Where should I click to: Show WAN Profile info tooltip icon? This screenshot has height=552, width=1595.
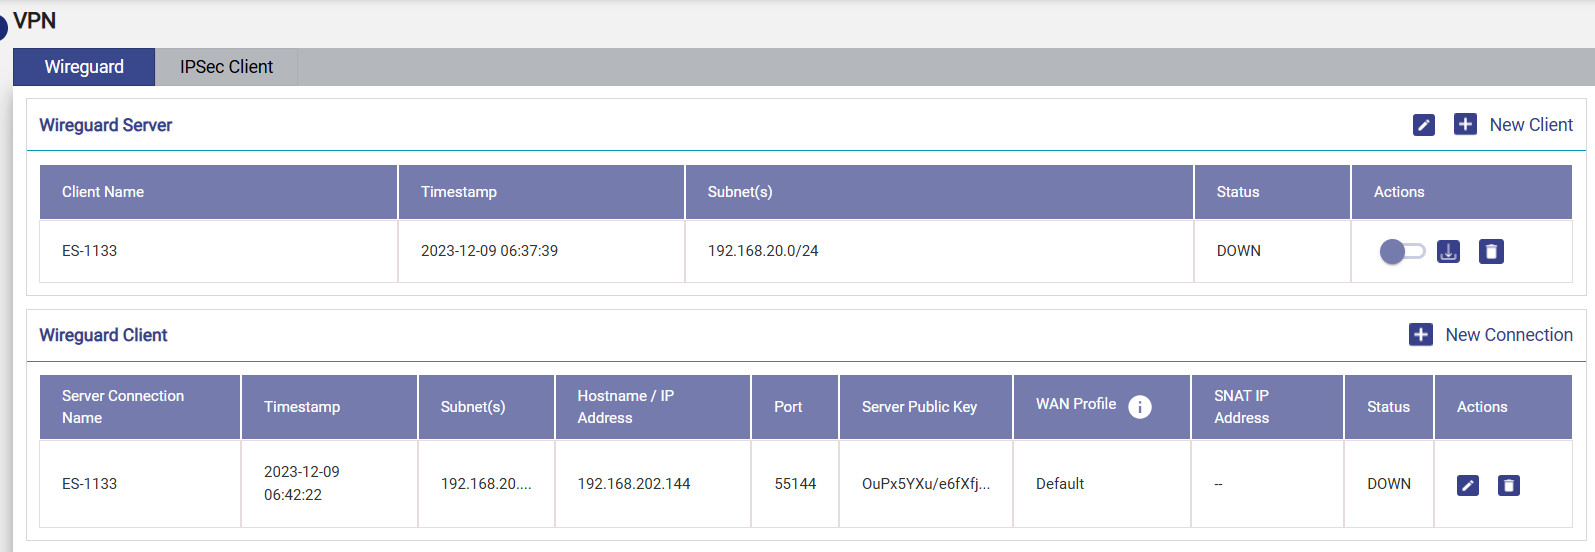(x=1139, y=406)
